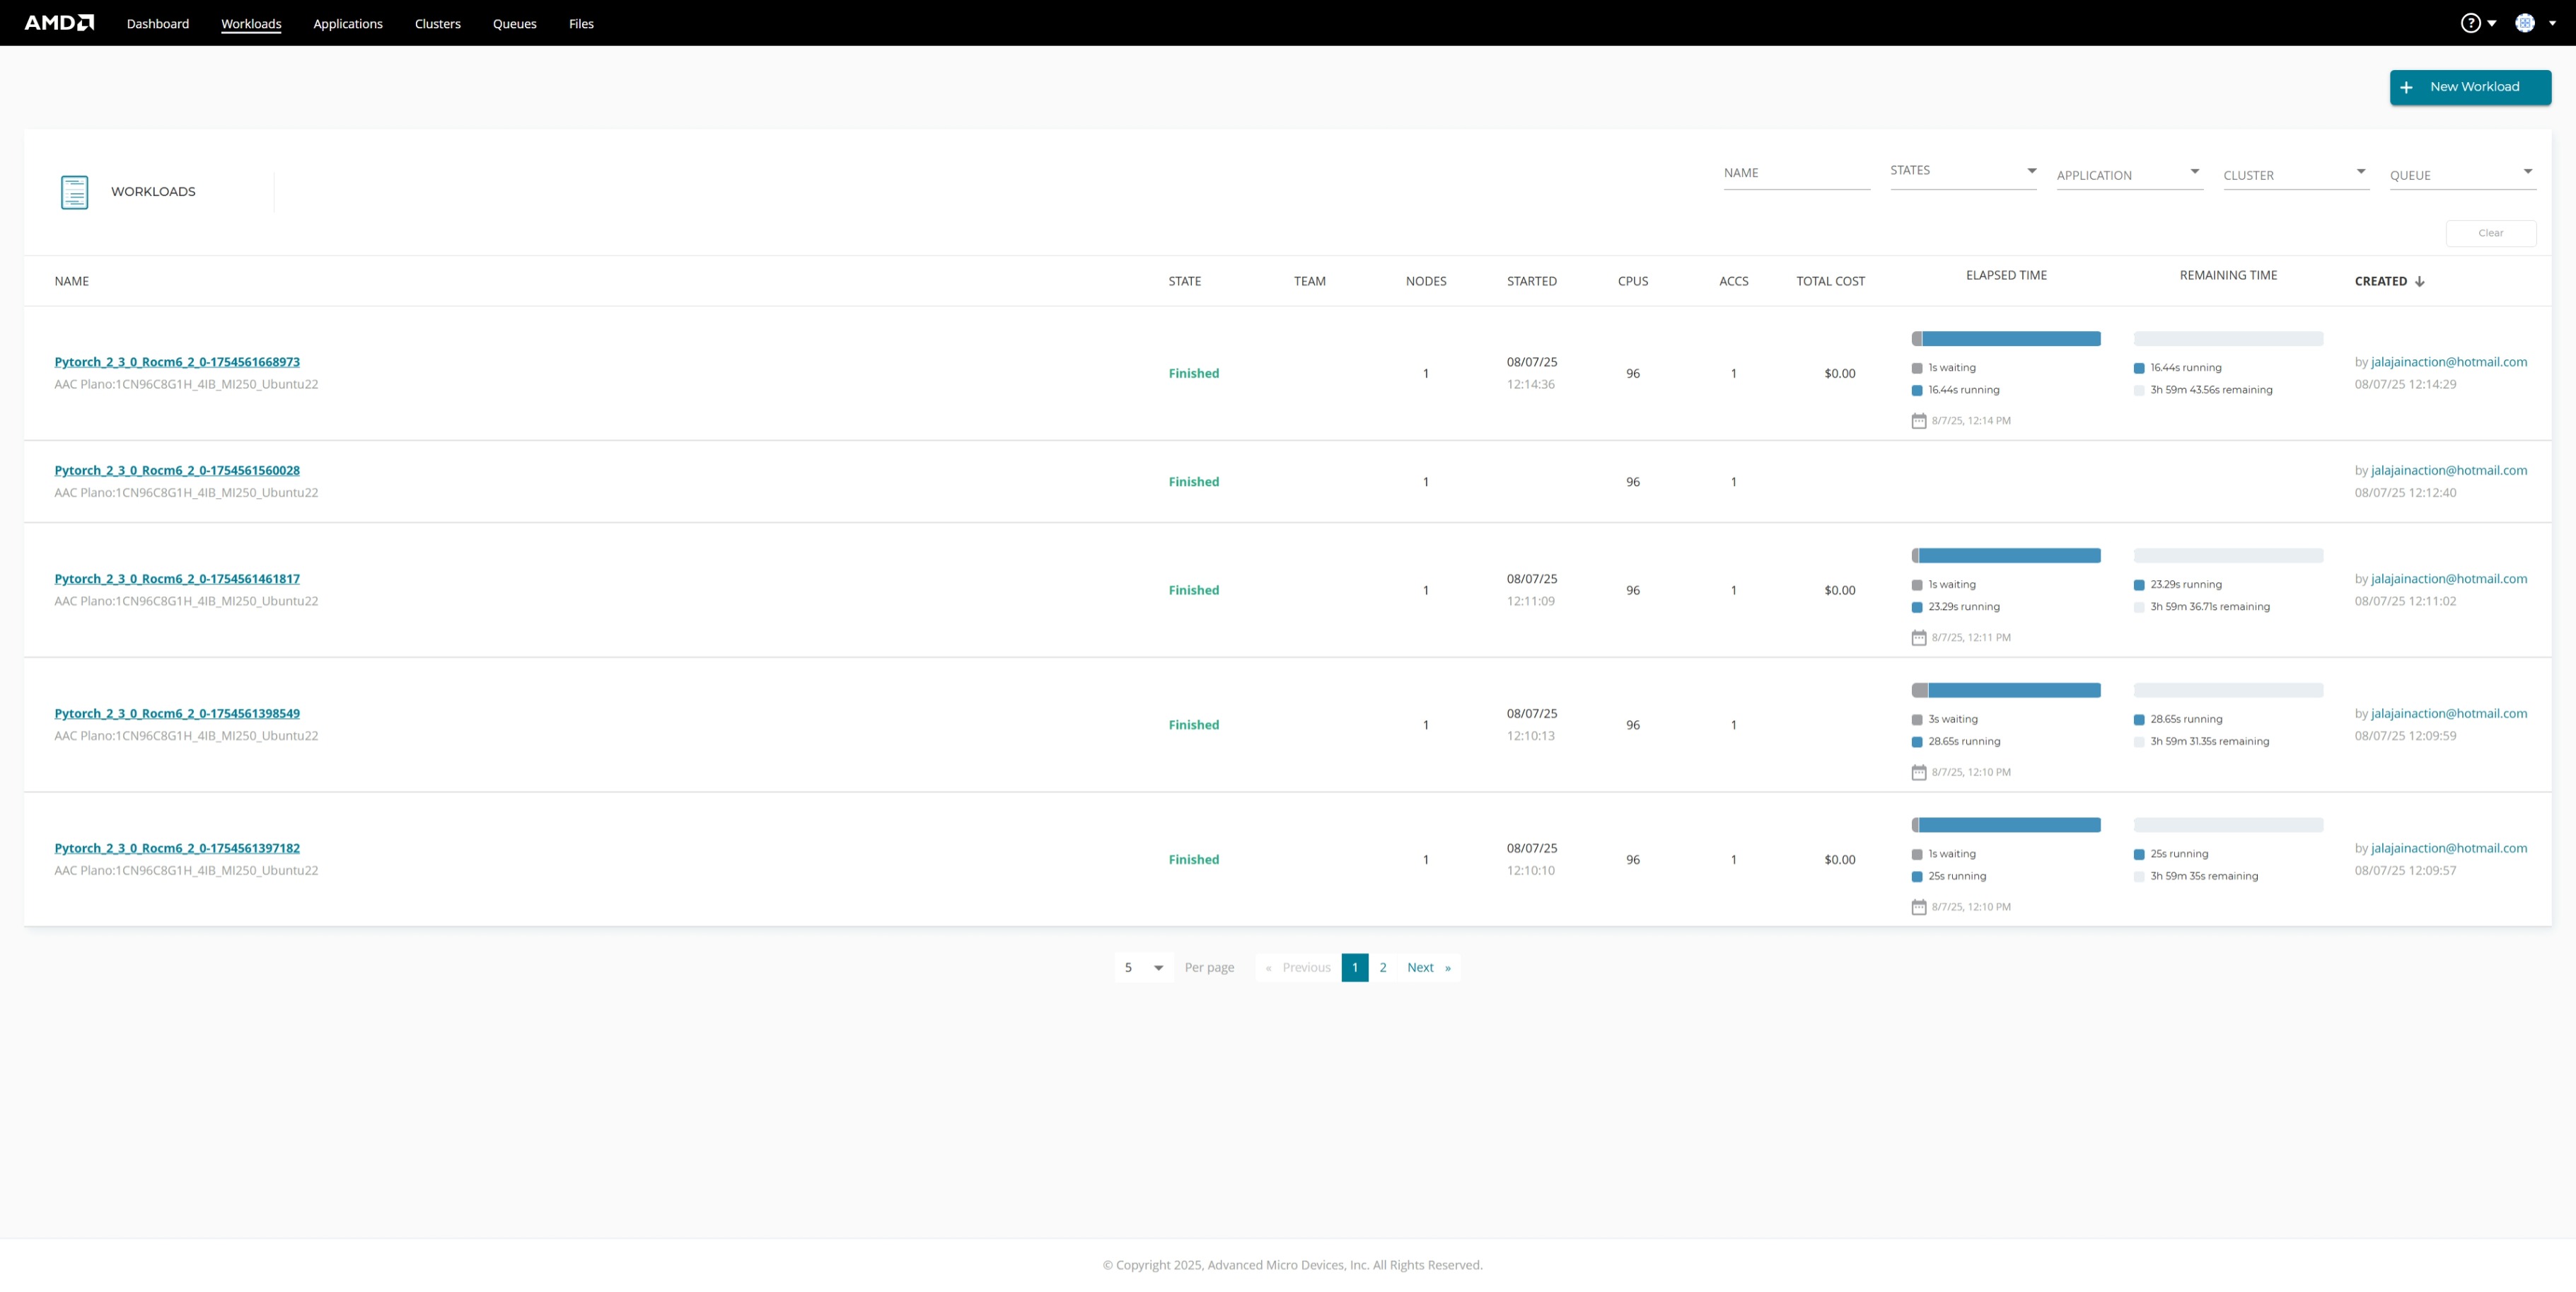2576x1292 pixels.
Task: Click the AMD logo in the navbar
Action: click(59, 23)
